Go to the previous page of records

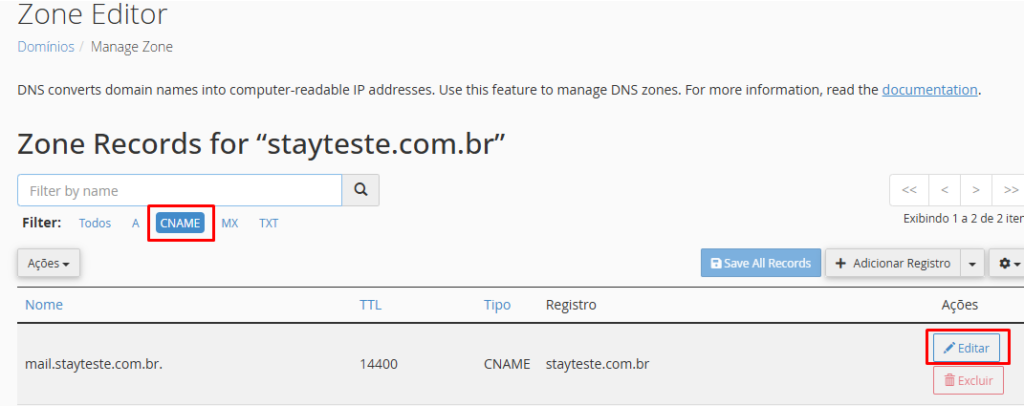tap(944, 190)
